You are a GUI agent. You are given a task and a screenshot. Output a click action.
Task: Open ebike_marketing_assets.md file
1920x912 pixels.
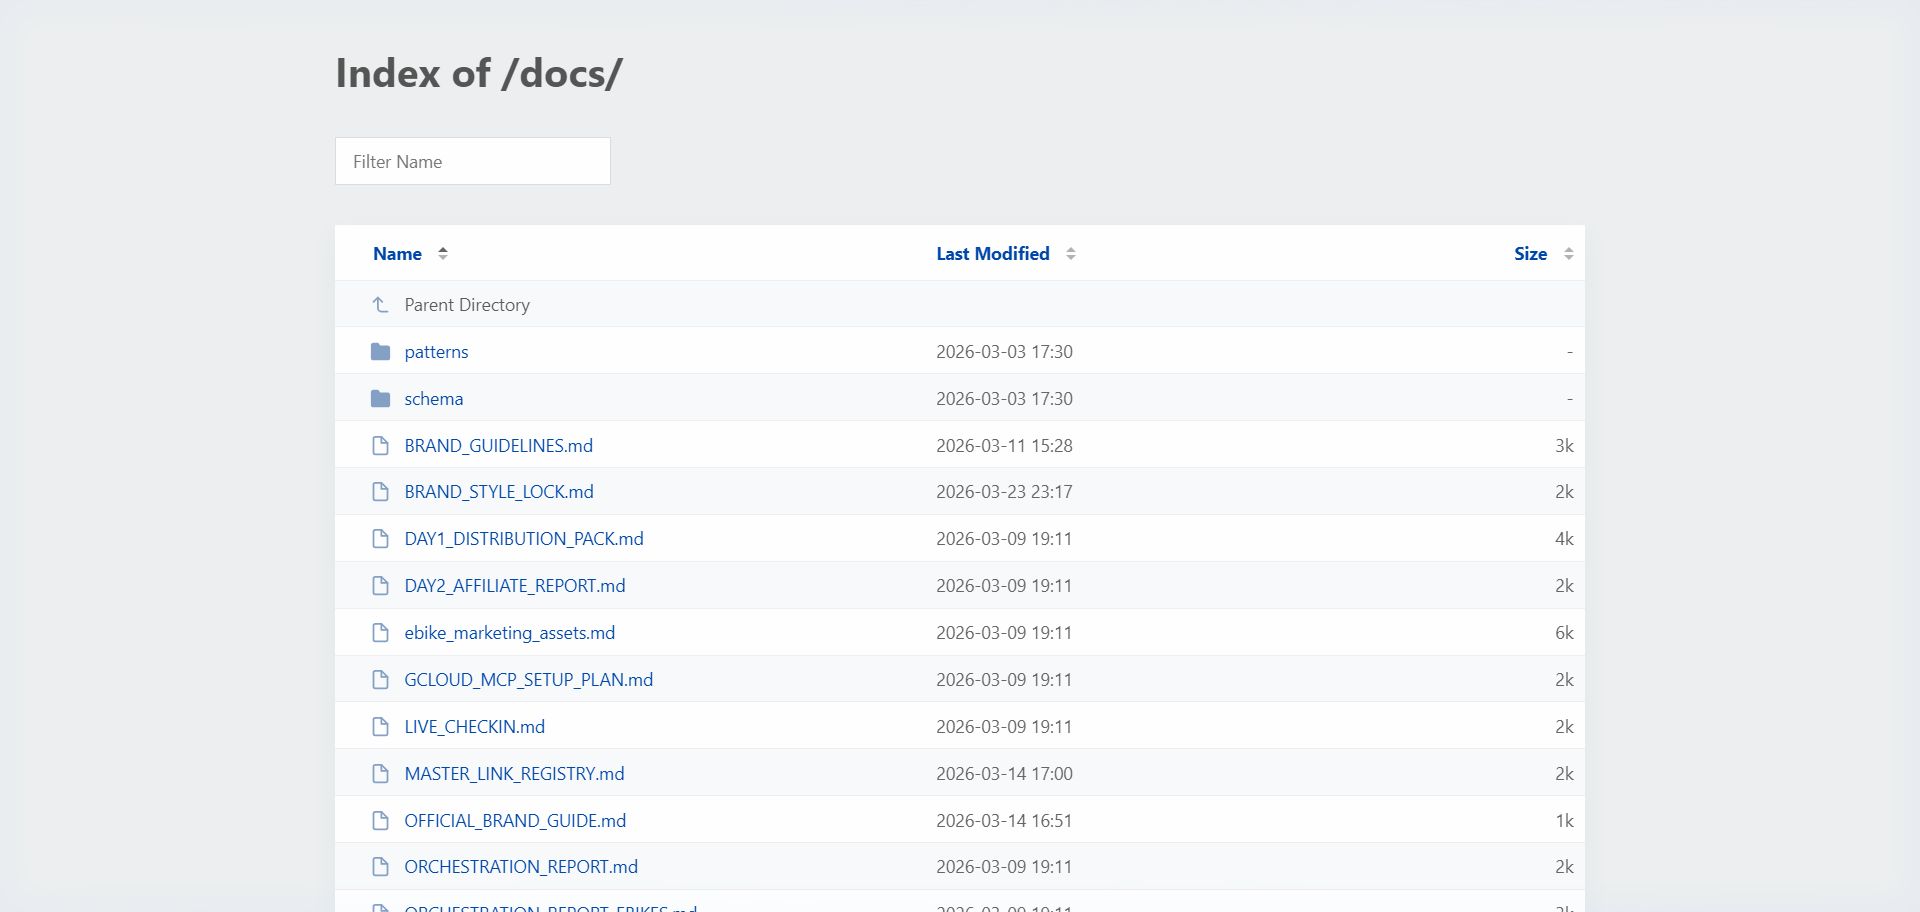509,633
